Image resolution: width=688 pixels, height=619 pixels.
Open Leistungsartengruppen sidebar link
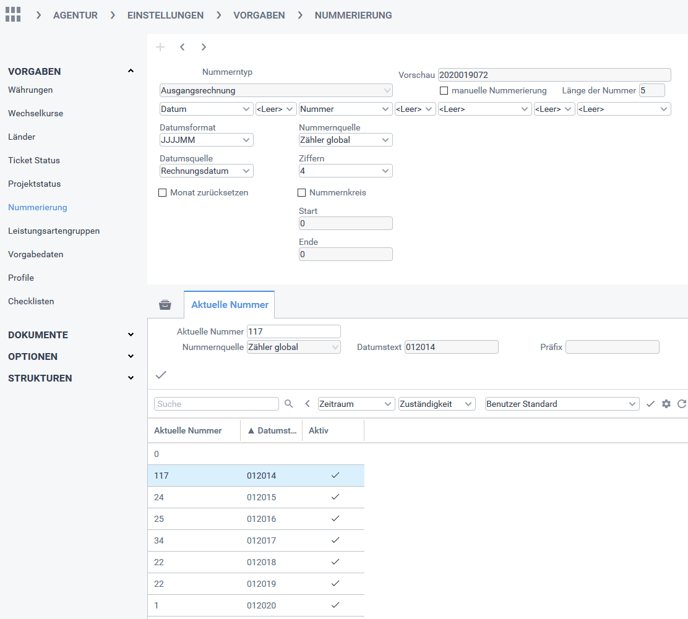click(54, 231)
